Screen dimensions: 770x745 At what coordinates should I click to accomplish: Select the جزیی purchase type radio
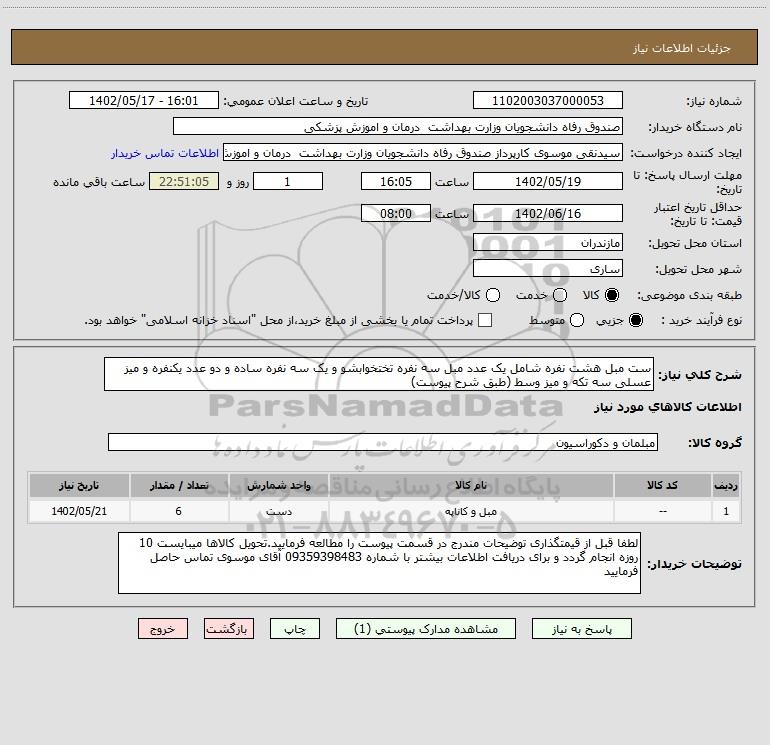(635, 320)
